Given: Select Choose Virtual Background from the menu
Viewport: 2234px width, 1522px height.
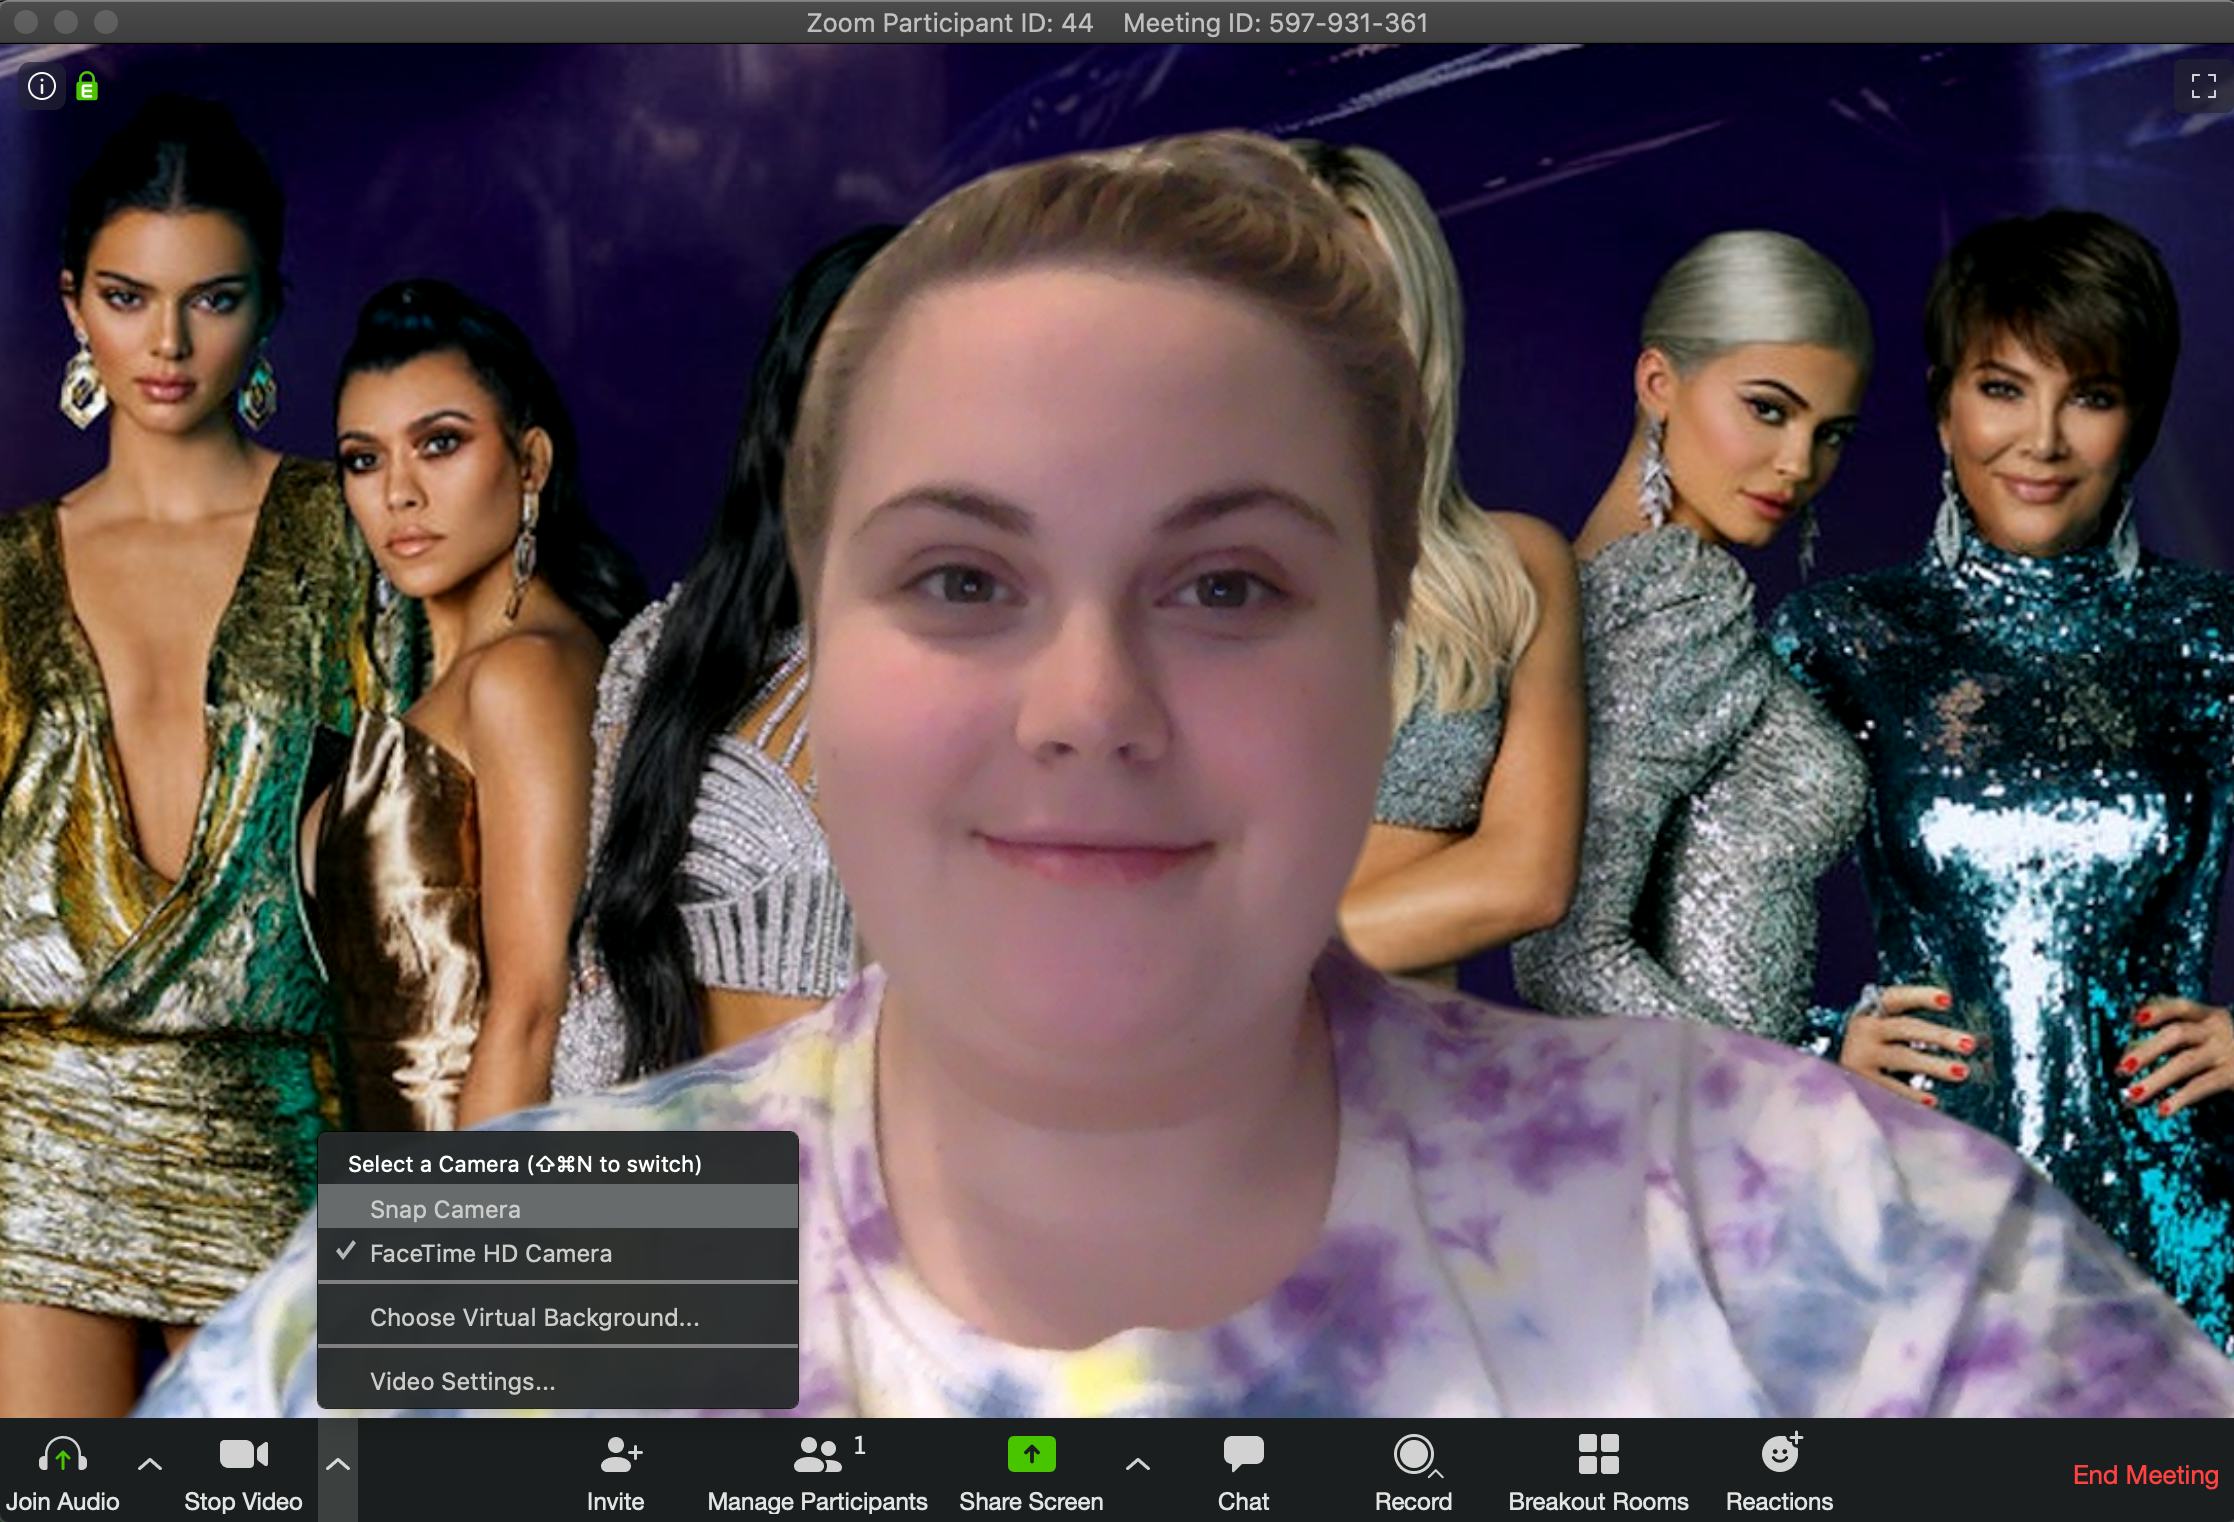Looking at the screenshot, I should [535, 1317].
